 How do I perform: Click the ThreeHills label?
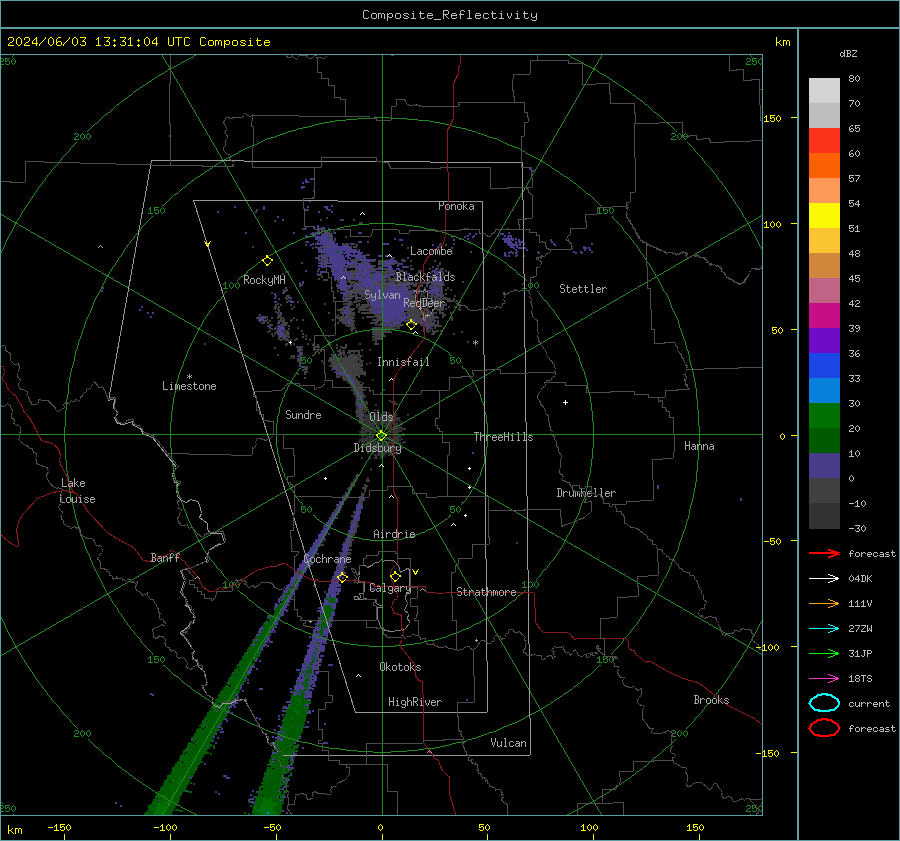pos(503,437)
